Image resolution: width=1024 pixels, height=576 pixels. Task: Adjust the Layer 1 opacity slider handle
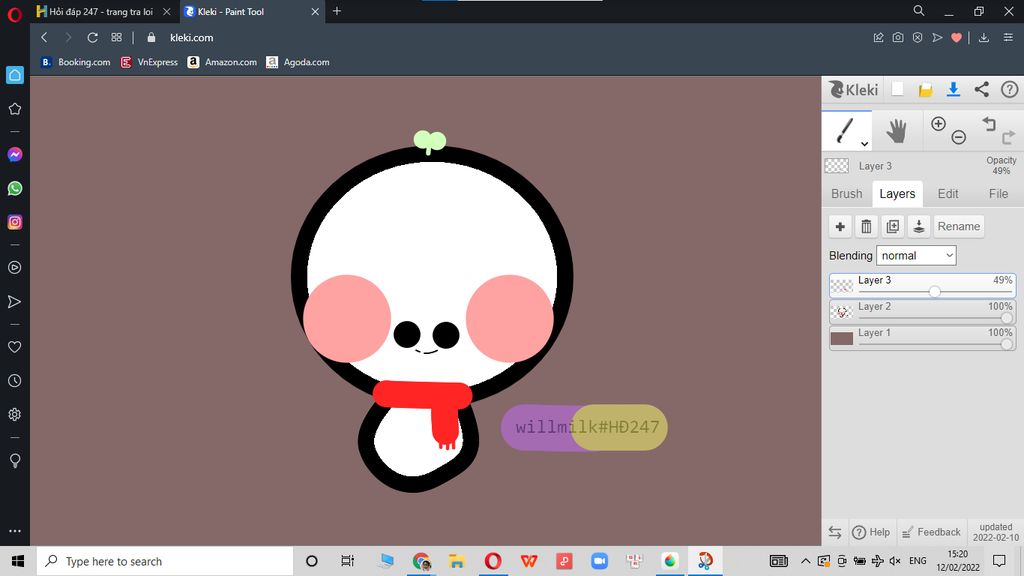tap(1006, 344)
